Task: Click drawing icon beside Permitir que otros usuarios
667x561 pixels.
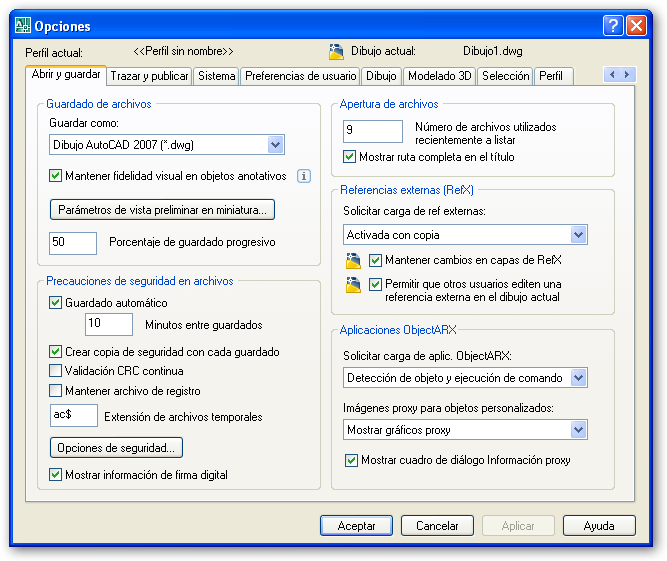Action: pos(353,285)
